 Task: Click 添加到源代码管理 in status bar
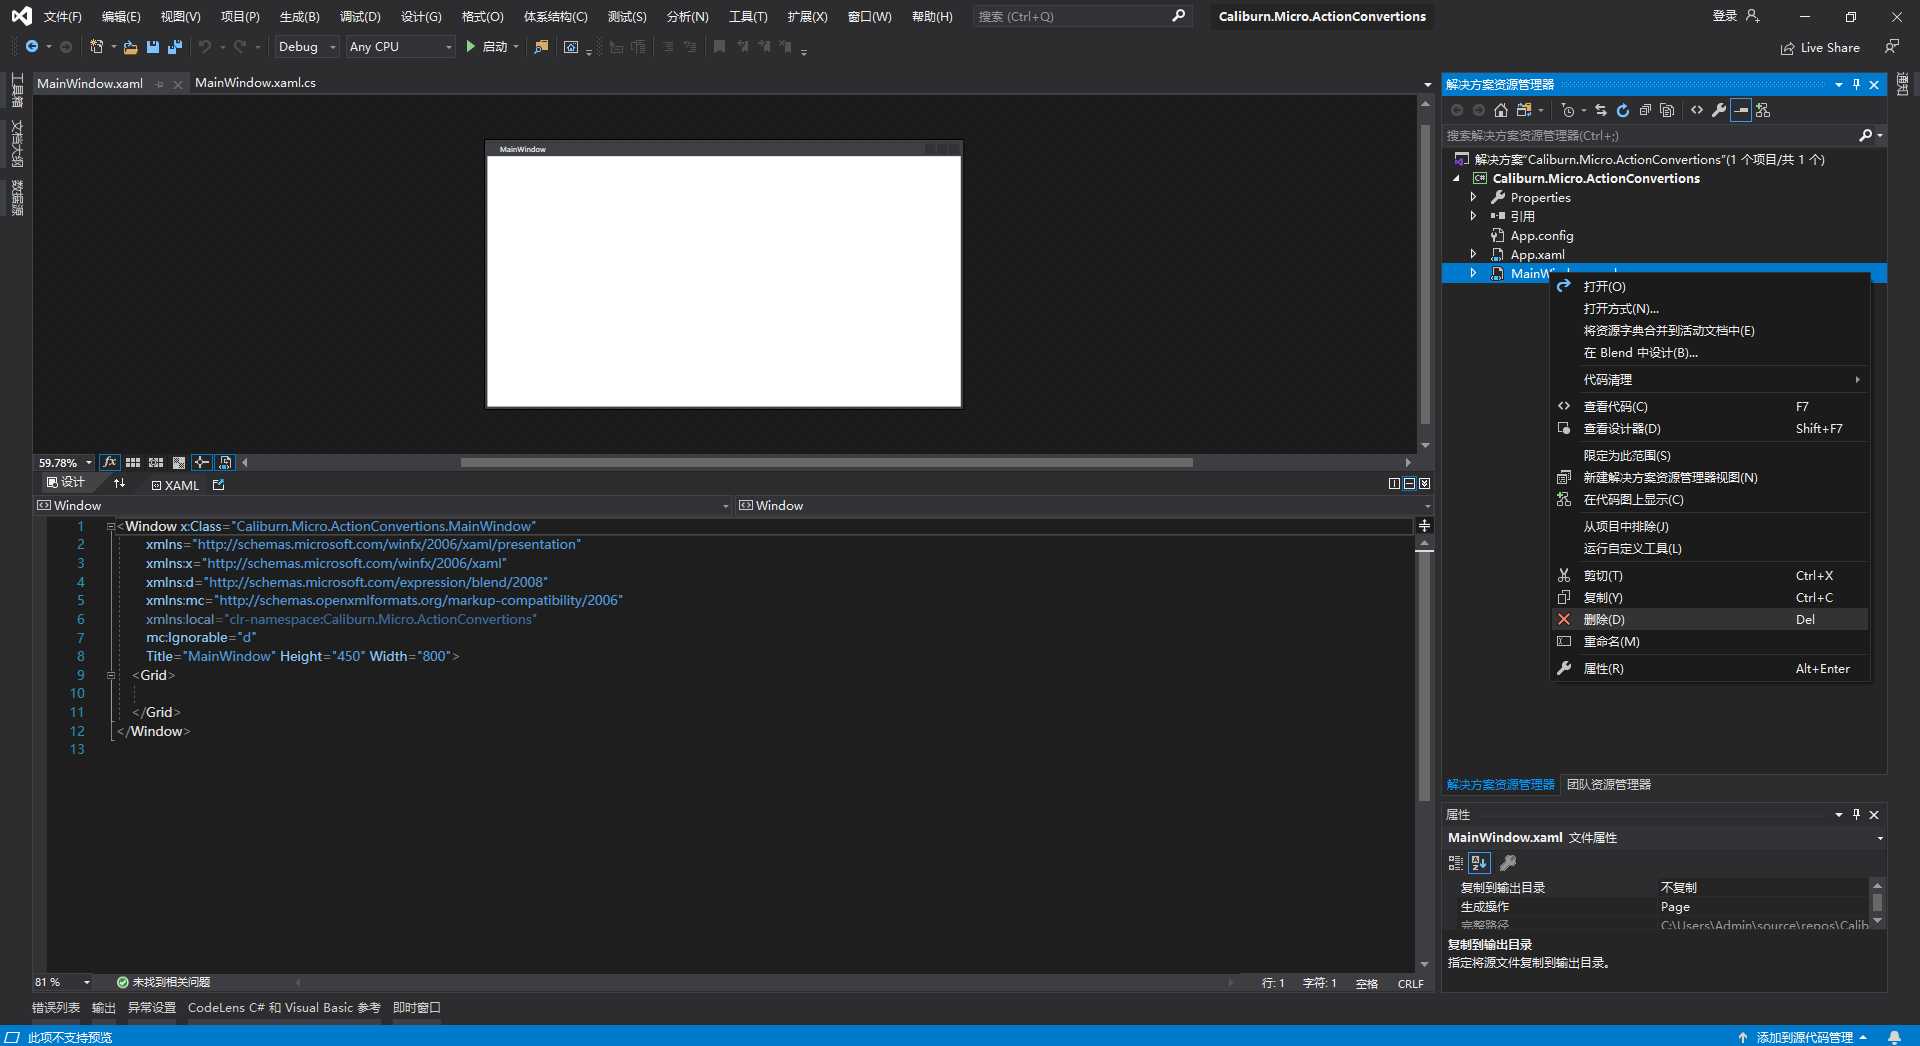[x=1804, y=1038]
